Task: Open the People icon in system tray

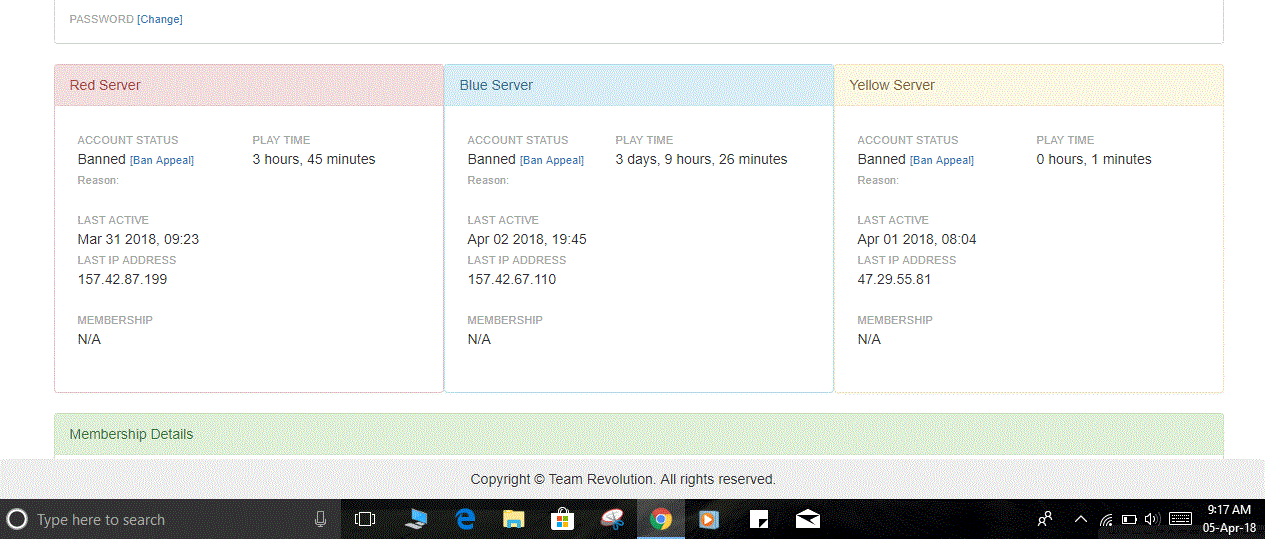Action: [1045, 519]
